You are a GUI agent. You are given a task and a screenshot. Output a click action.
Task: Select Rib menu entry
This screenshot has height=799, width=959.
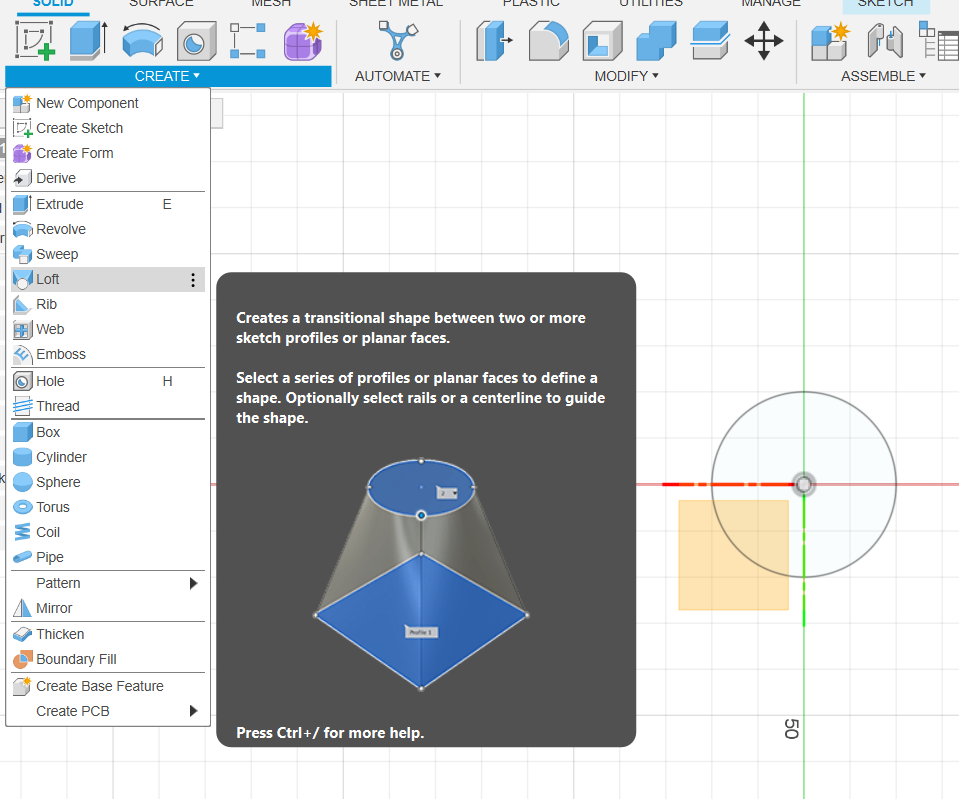point(108,304)
